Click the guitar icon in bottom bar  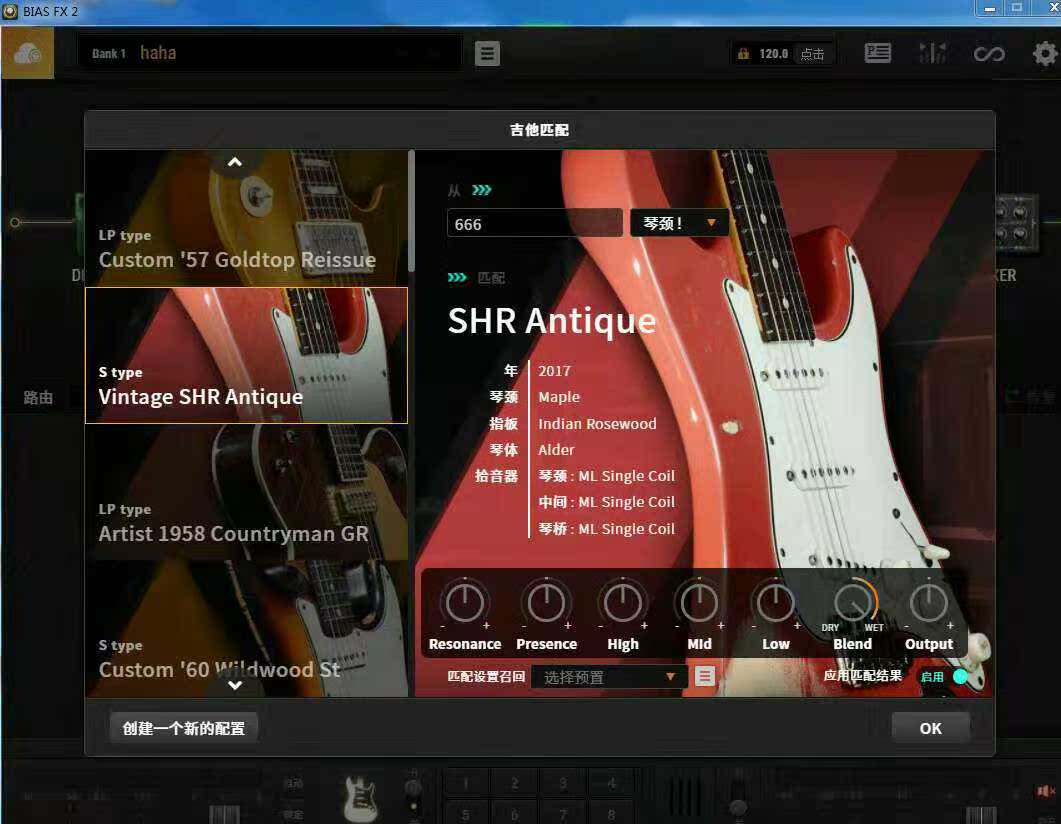(360, 798)
